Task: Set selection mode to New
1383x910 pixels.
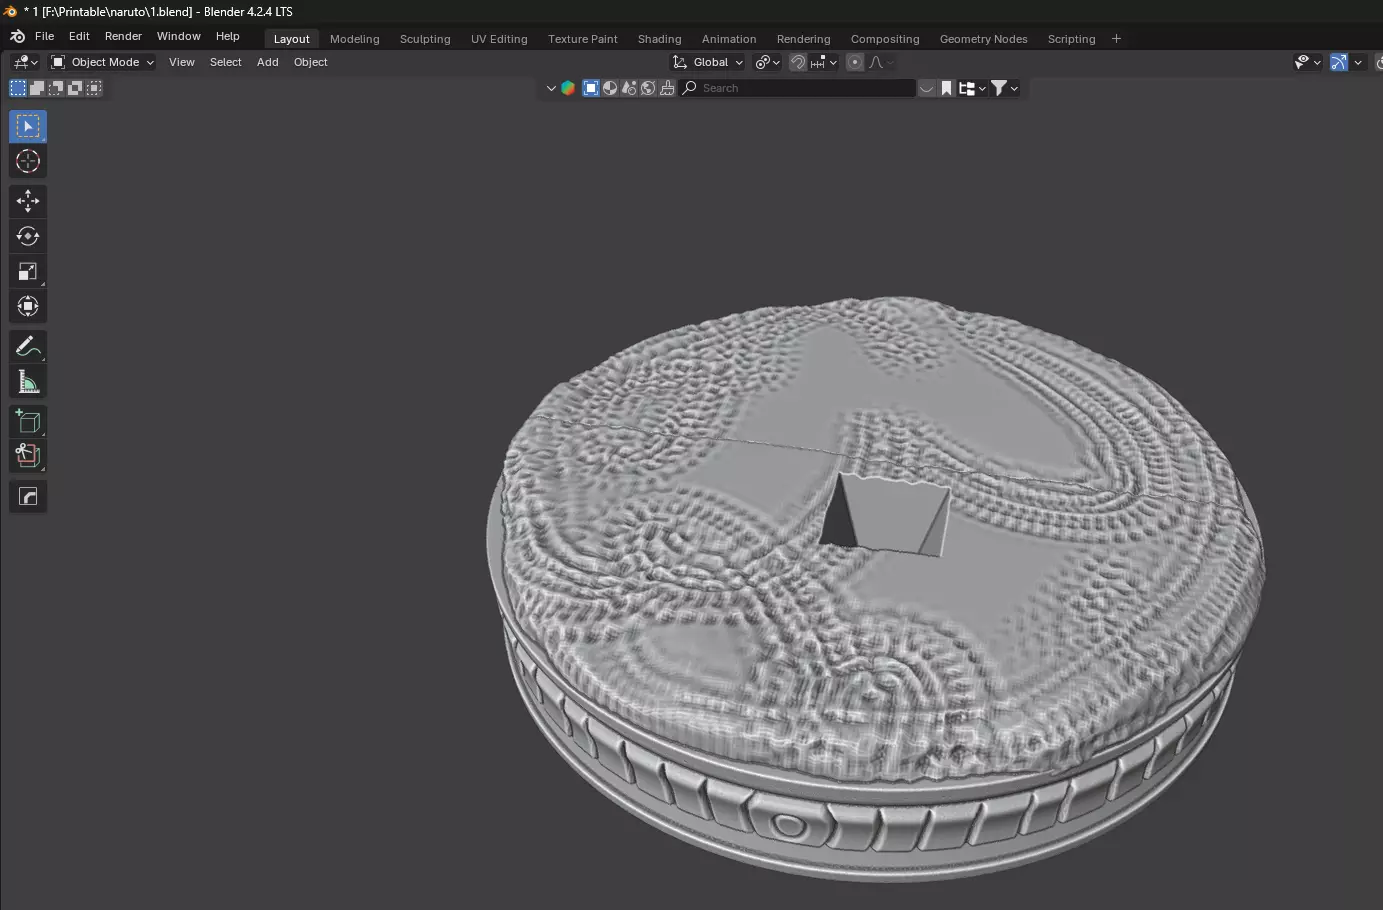Action: pyautogui.click(x=18, y=88)
